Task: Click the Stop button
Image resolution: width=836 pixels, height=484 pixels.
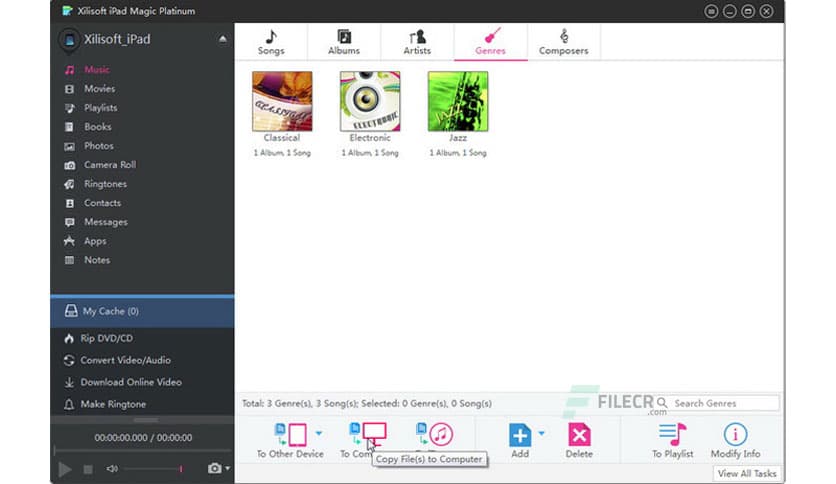Action: tap(88, 470)
